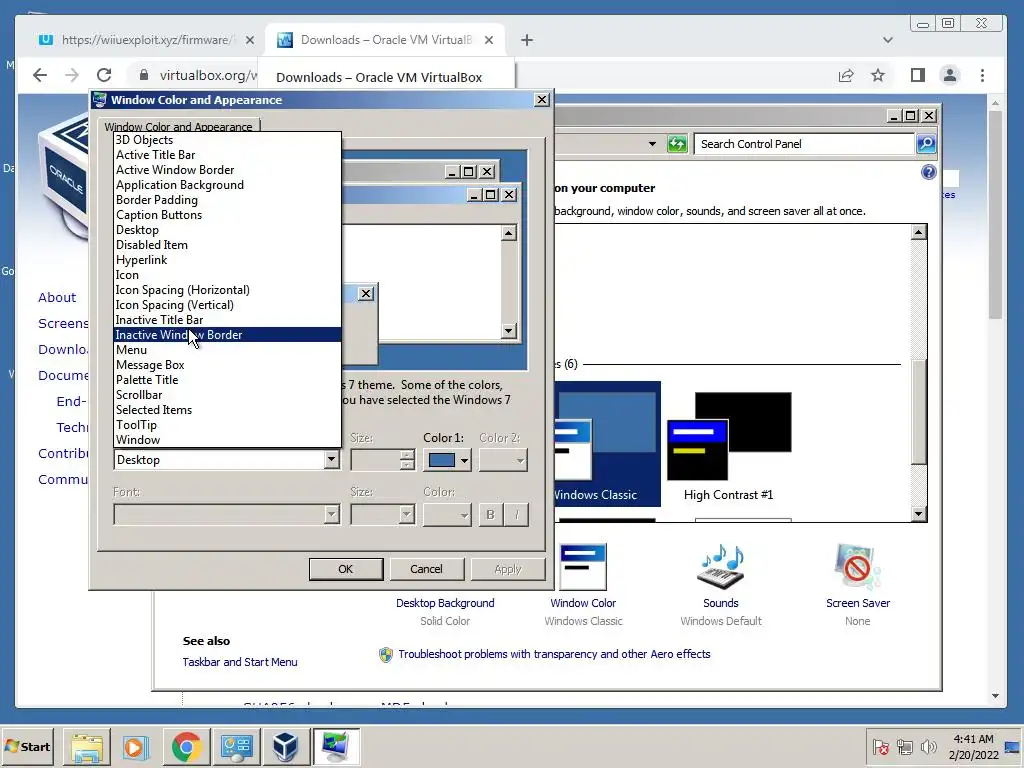Close the Downloads VirtualBox tab
The image size is (1024, 768).
coord(489,40)
